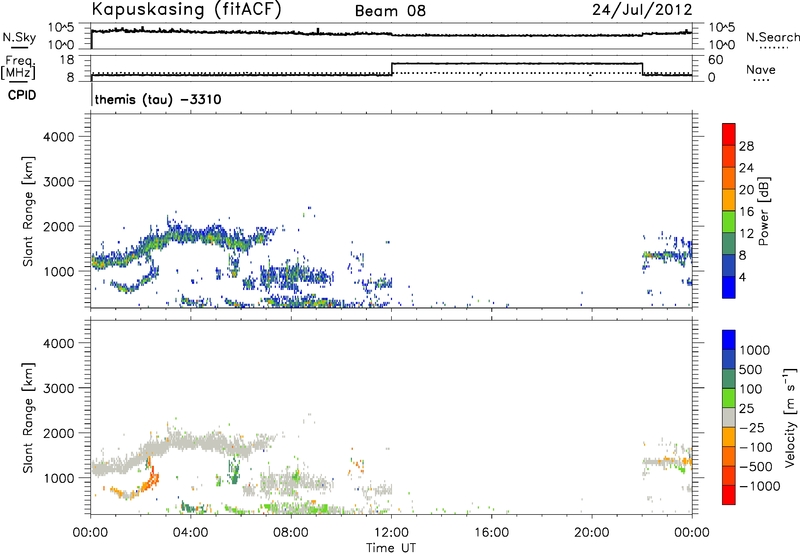
Task: Click the '12:00' time axis label
Action: [391, 533]
